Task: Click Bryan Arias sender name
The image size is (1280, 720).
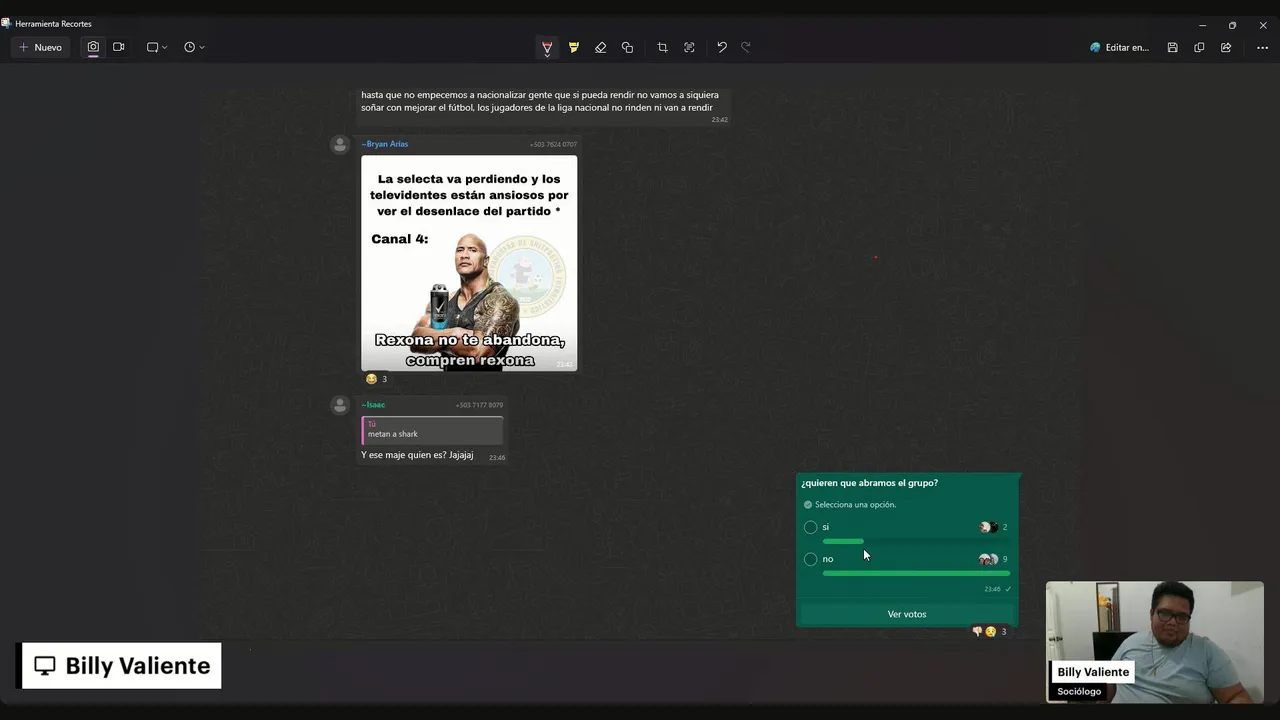Action: coord(385,144)
